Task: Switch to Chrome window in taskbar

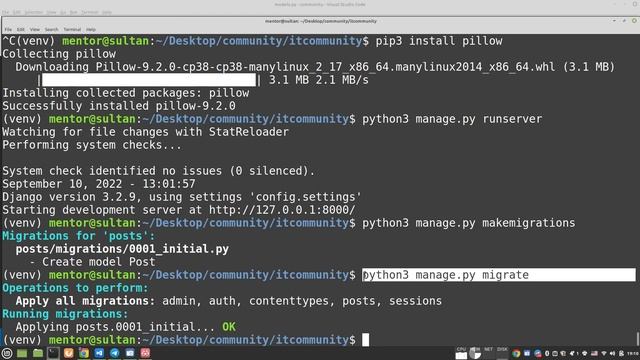Action: pos(84,353)
